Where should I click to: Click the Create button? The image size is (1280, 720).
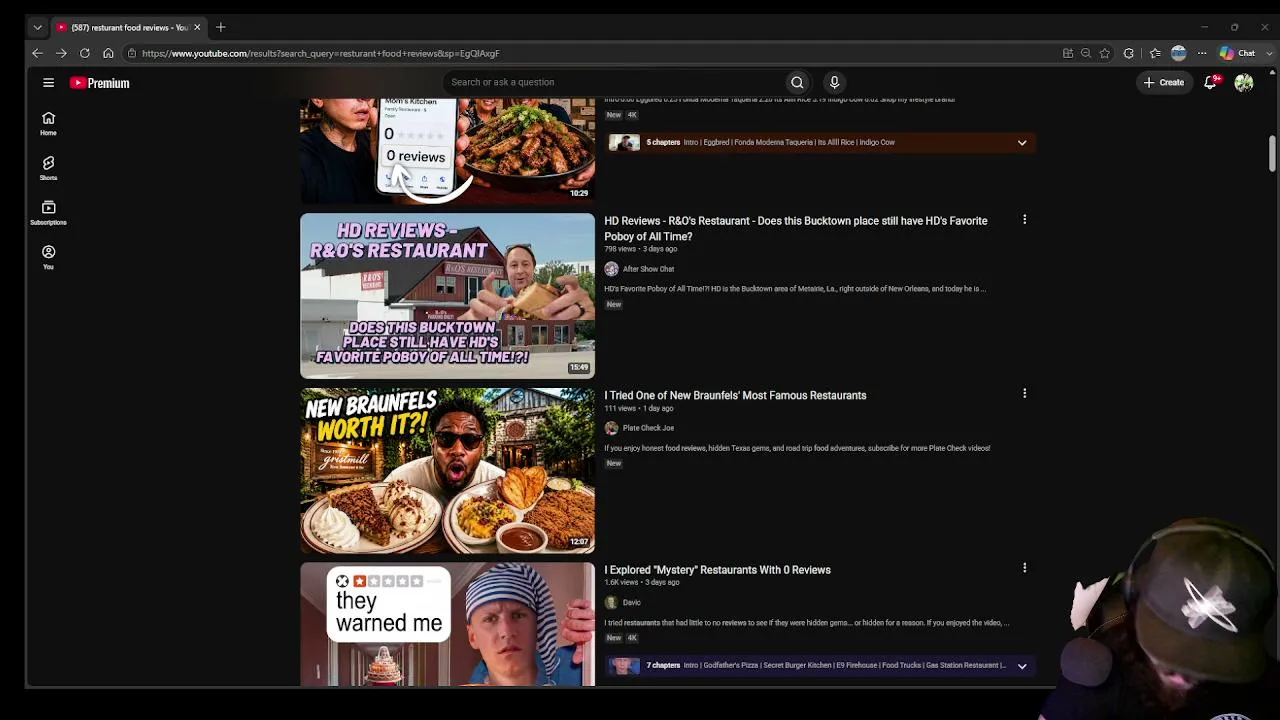(x=1164, y=82)
